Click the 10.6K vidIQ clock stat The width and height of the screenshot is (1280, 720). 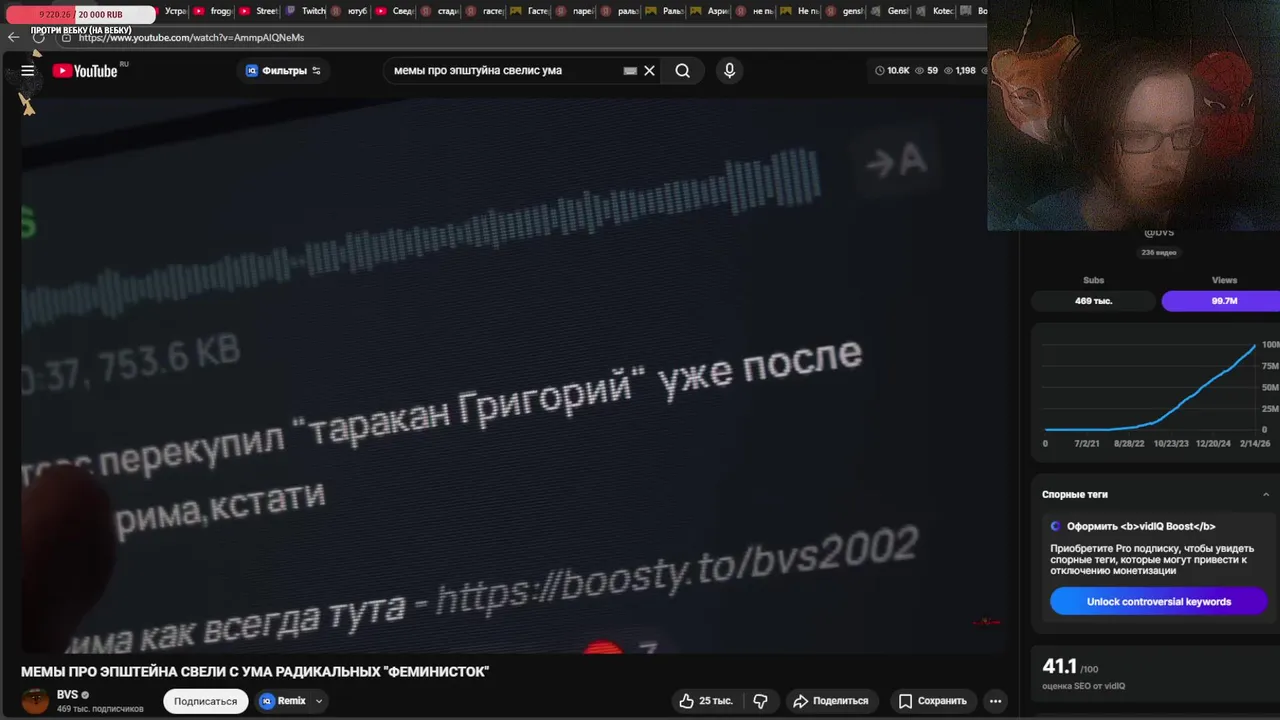click(x=892, y=71)
